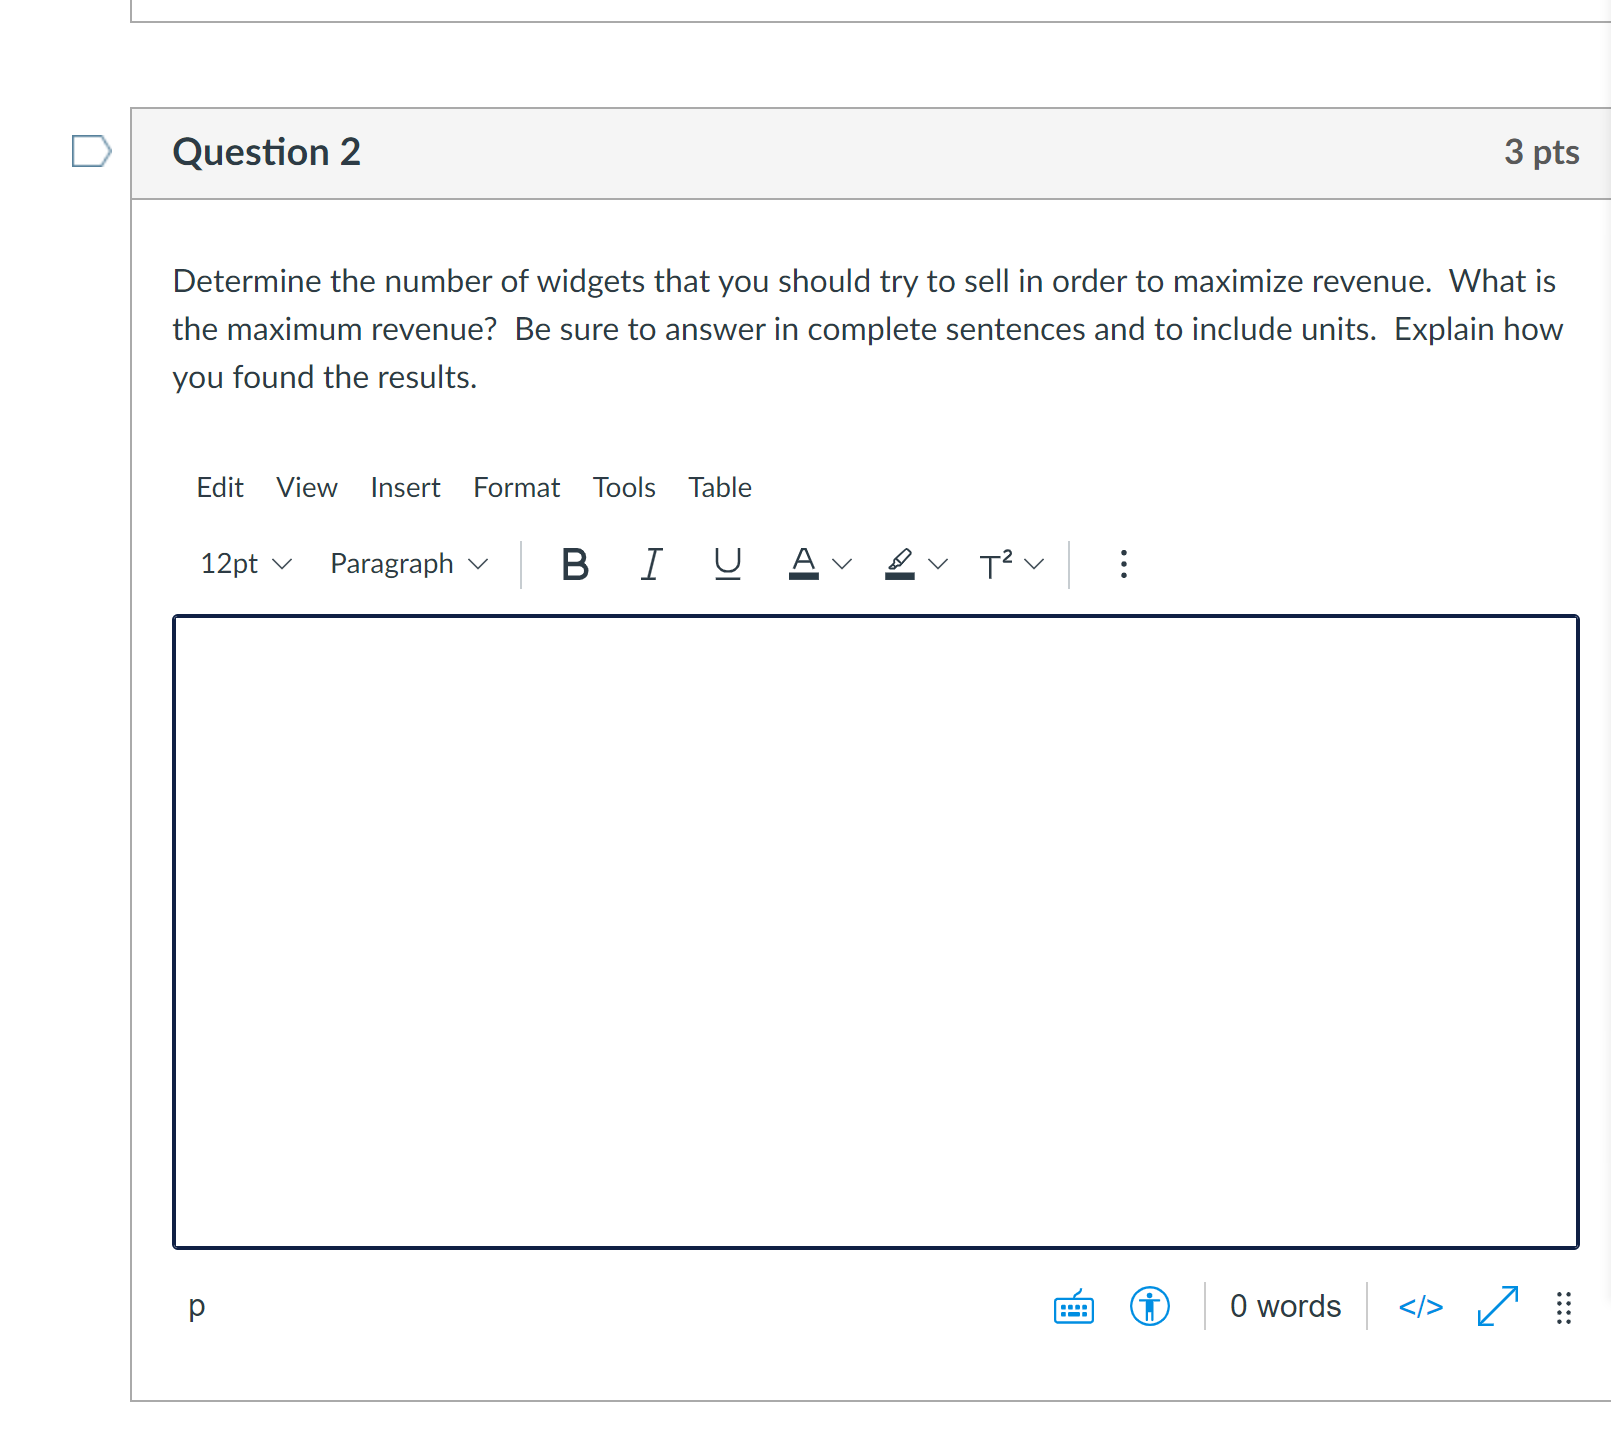Open the font size 12pt dropdown

244,564
